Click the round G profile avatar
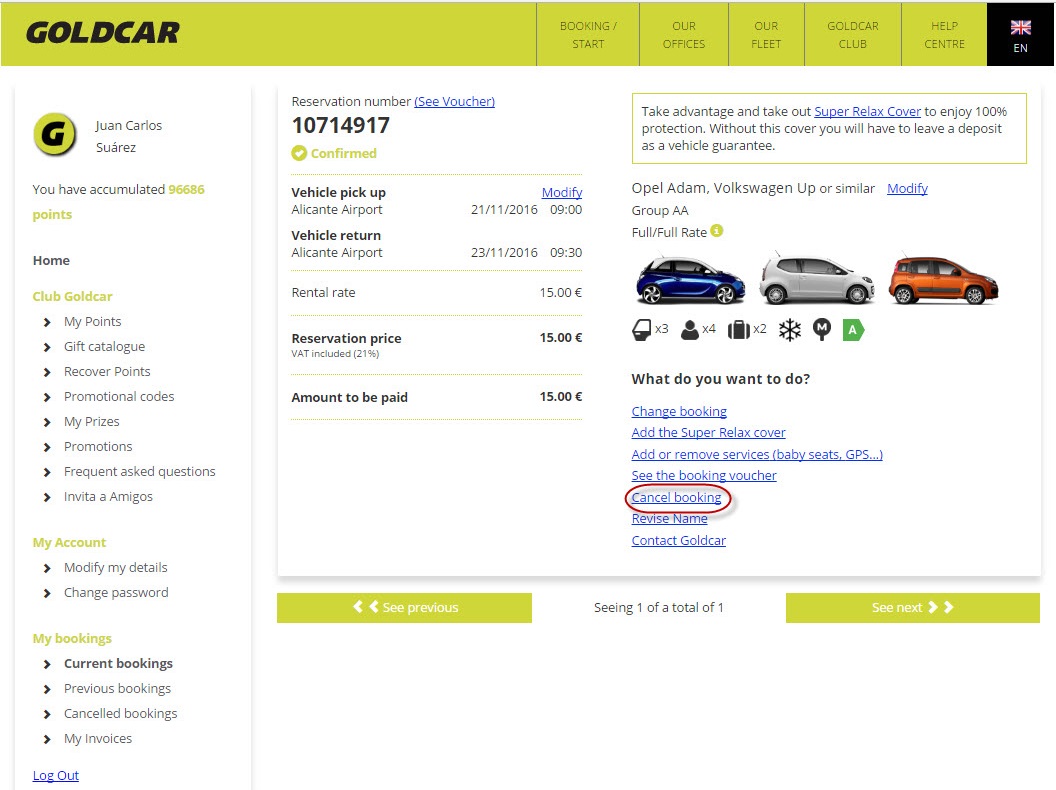Image resolution: width=1056 pixels, height=790 pixels. point(55,134)
